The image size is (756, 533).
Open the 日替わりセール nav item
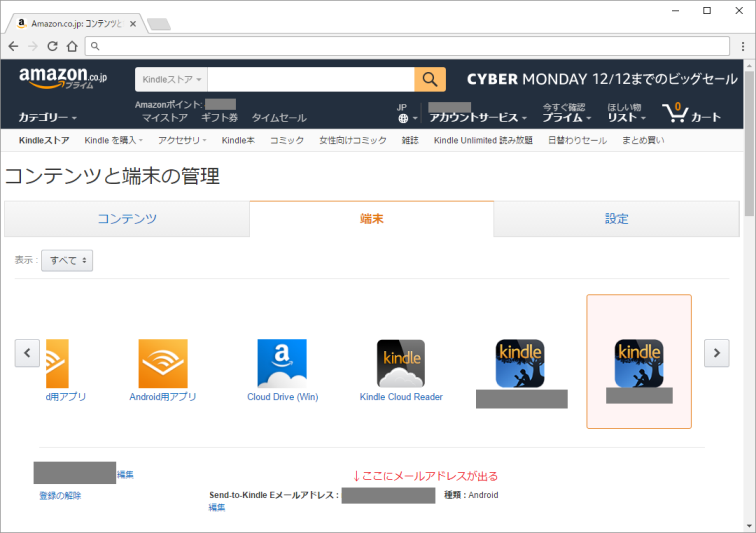pyautogui.click(x=577, y=140)
